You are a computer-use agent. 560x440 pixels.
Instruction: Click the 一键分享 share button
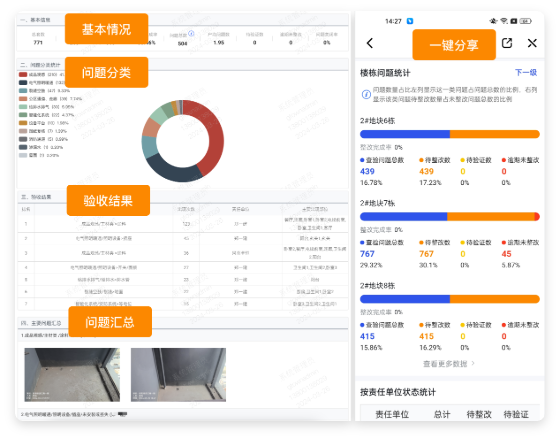454,45
